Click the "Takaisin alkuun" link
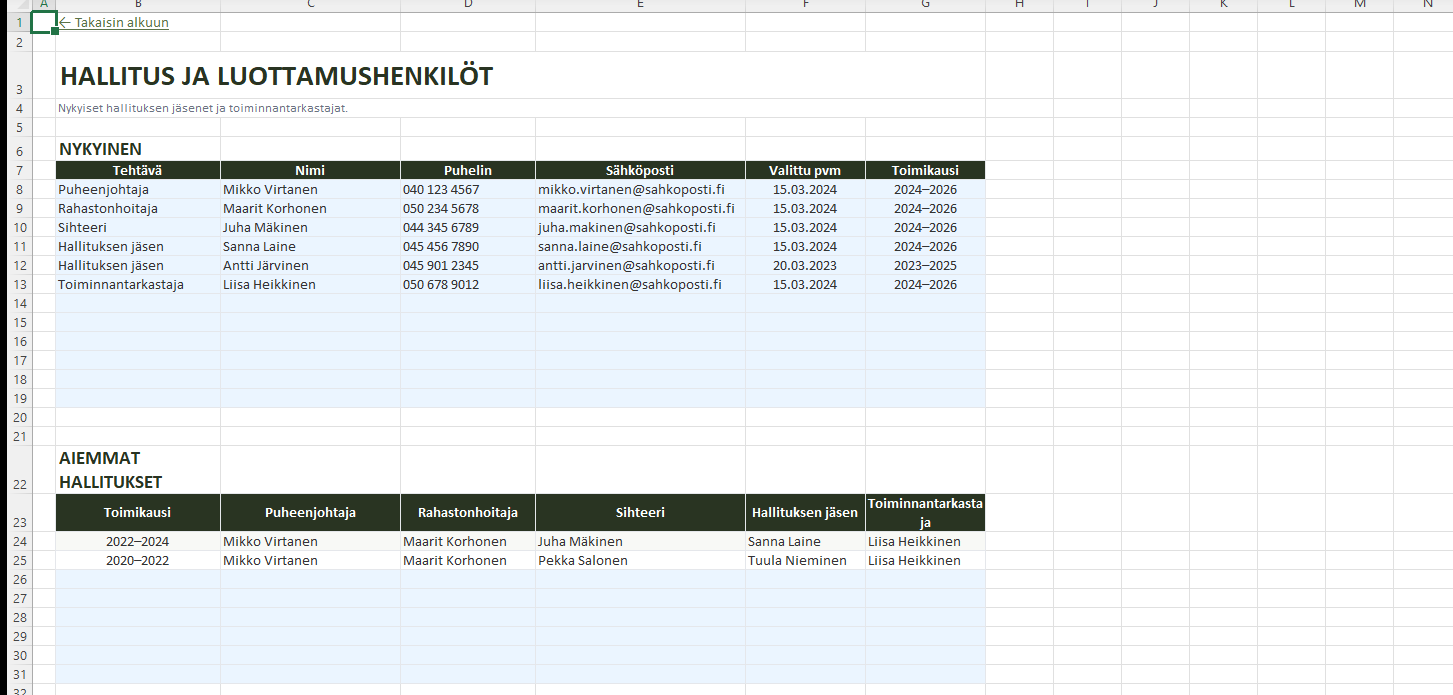1453x695 pixels. (x=113, y=22)
